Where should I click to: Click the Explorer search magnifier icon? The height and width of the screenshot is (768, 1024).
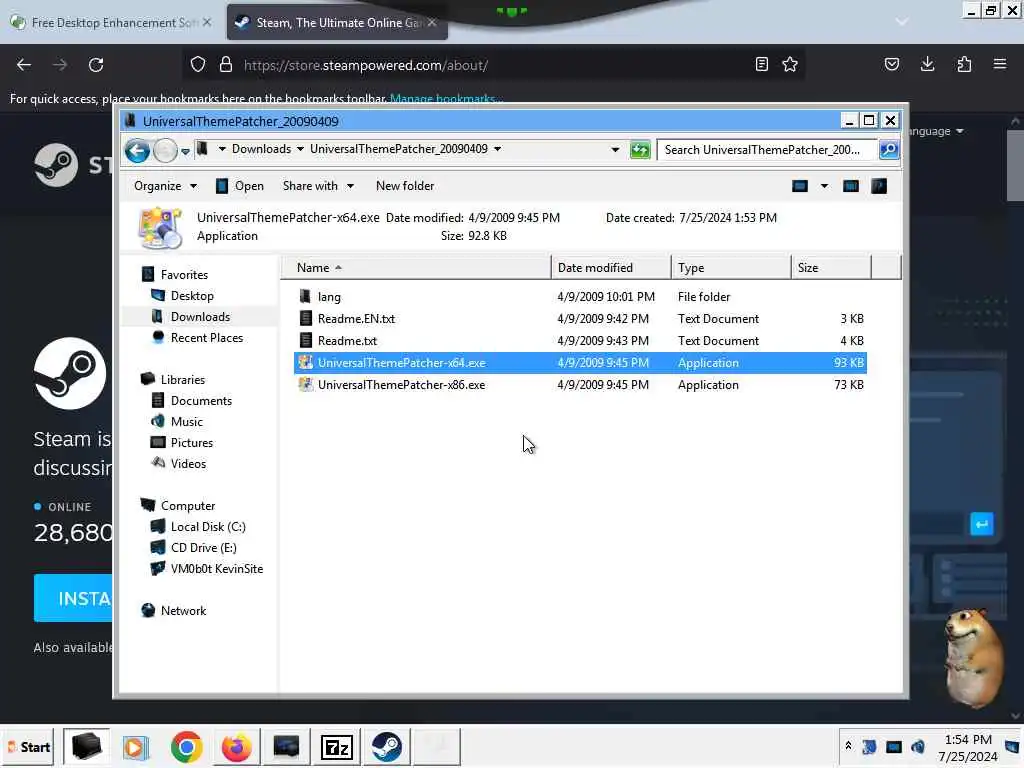[889, 150]
